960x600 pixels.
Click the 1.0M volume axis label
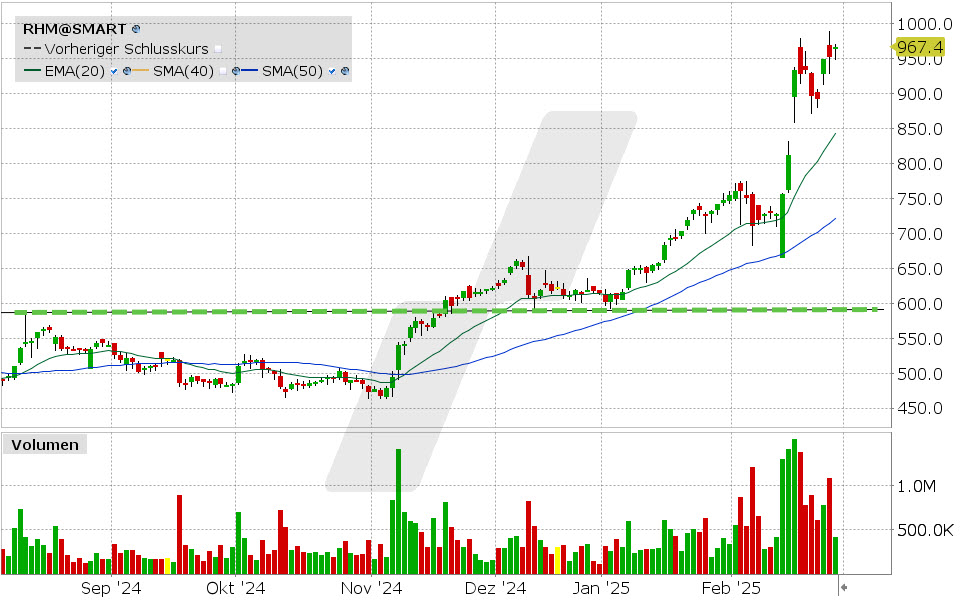tap(917, 486)
